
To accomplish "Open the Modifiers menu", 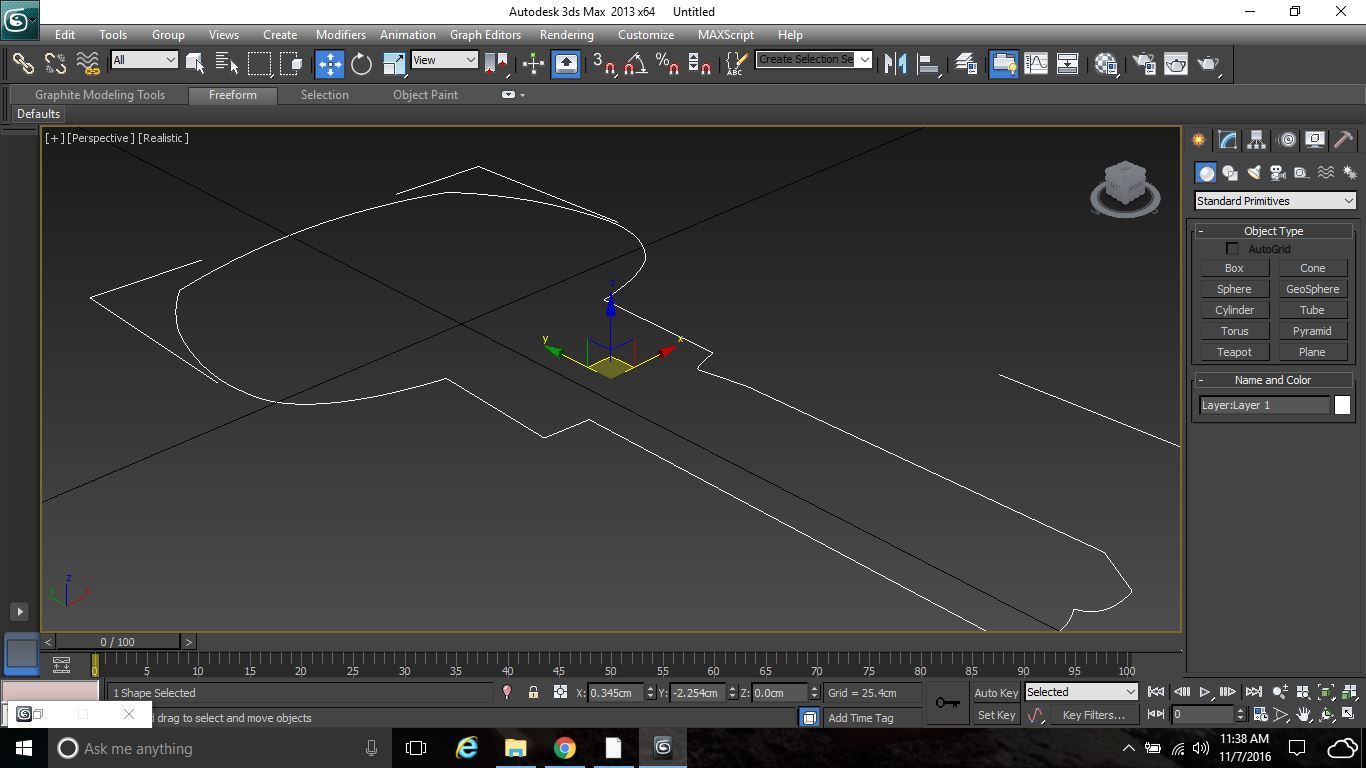I will (x=340, y=35).
